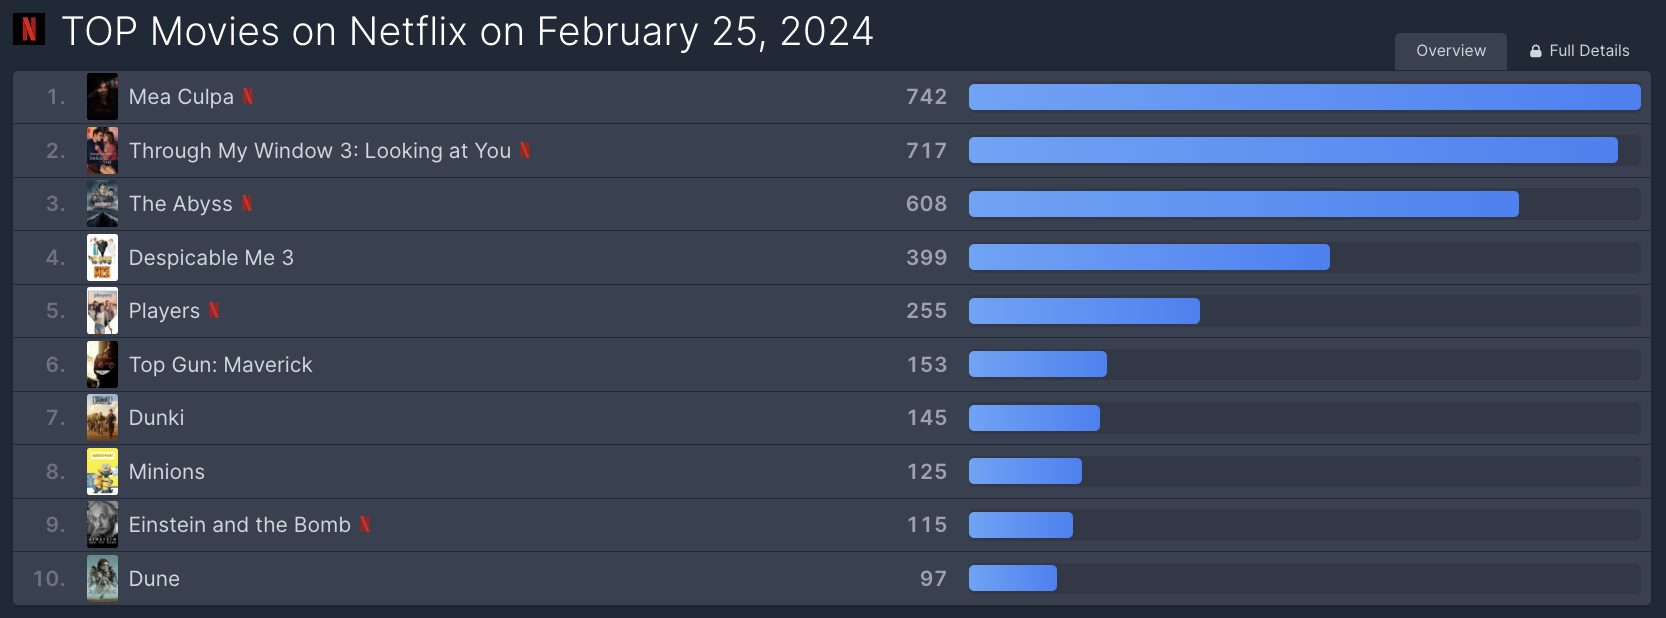The image size is (1666, 618).
Task: Click the Top Gun: Maverick poster thumbnail
Action: coord(102,365)
